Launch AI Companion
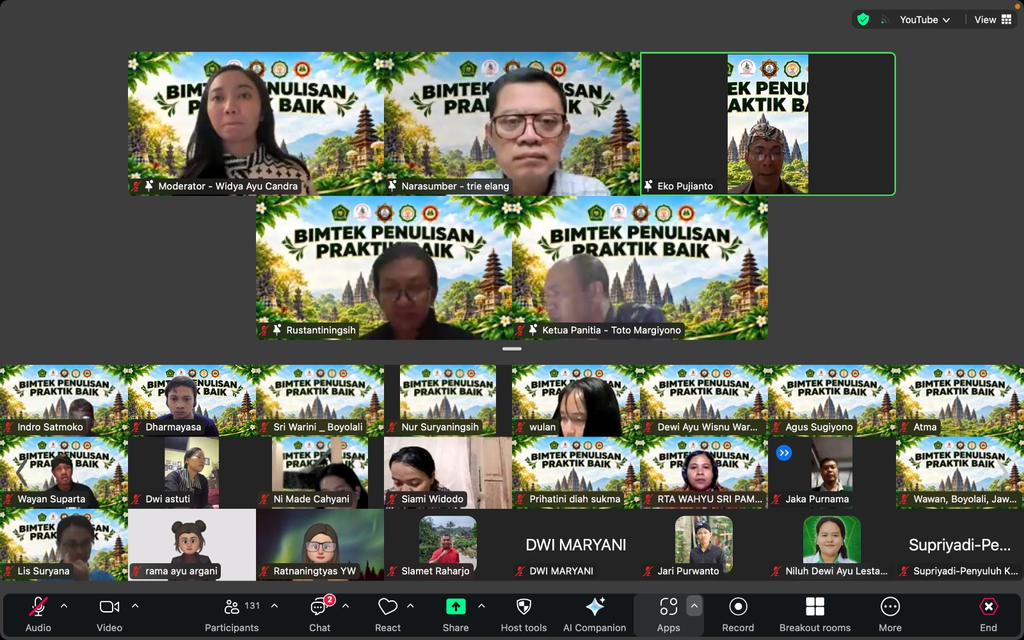 pyautogui.click(x=594, y=615)
